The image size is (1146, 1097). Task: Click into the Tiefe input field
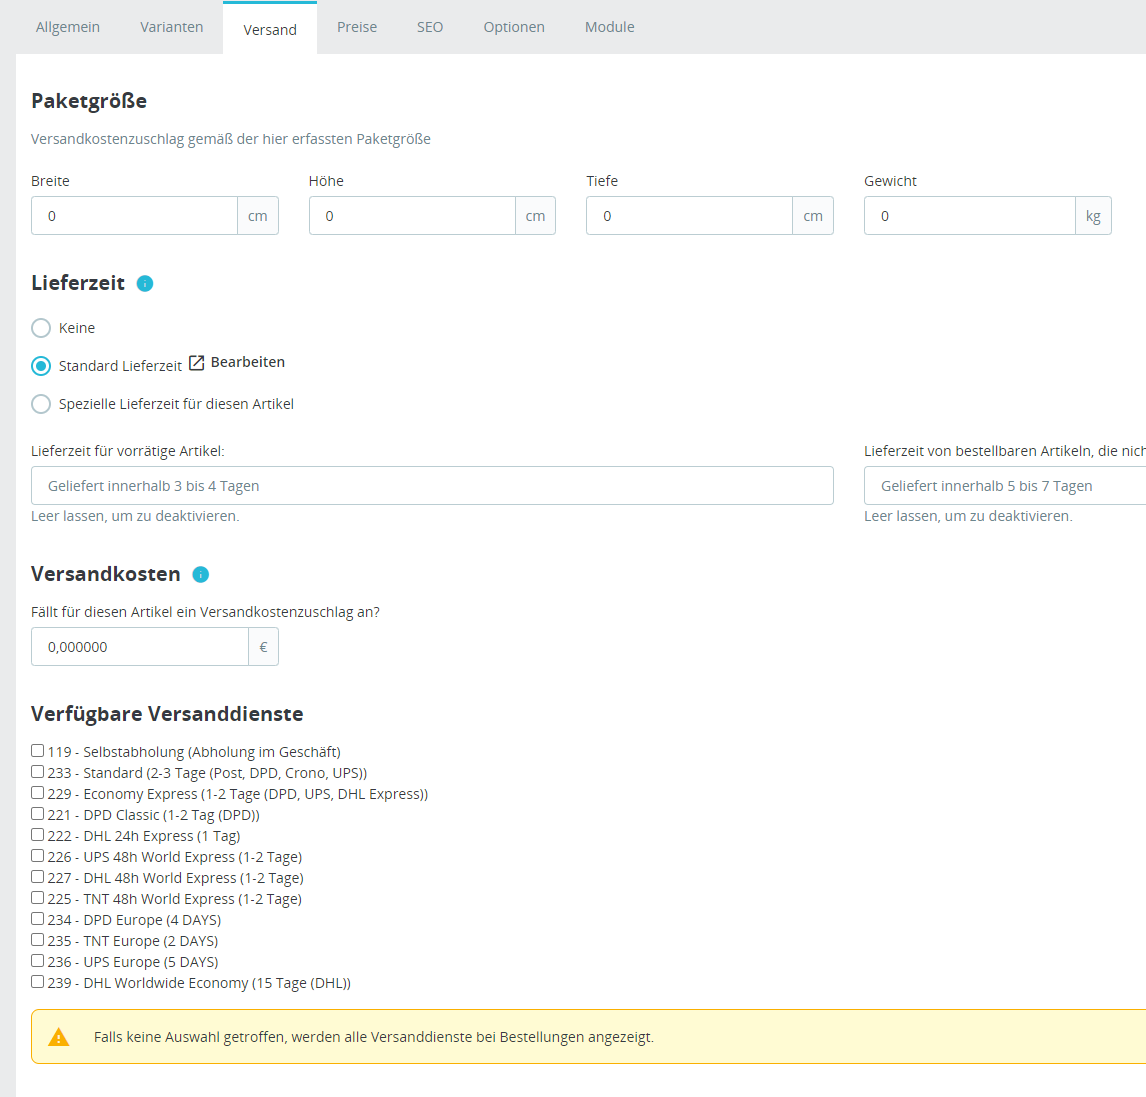[689, 216]
